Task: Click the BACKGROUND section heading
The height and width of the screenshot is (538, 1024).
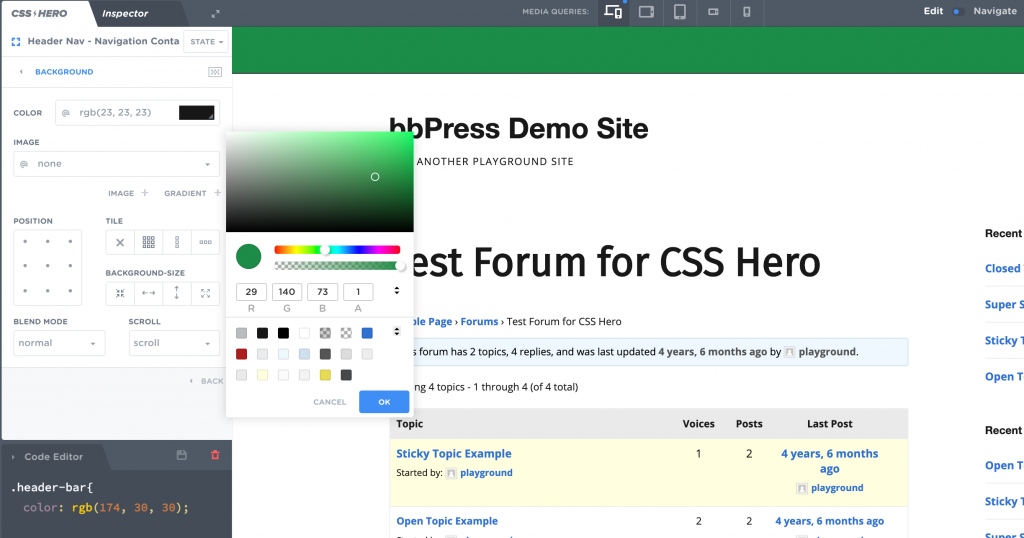Action: (64, 72)
